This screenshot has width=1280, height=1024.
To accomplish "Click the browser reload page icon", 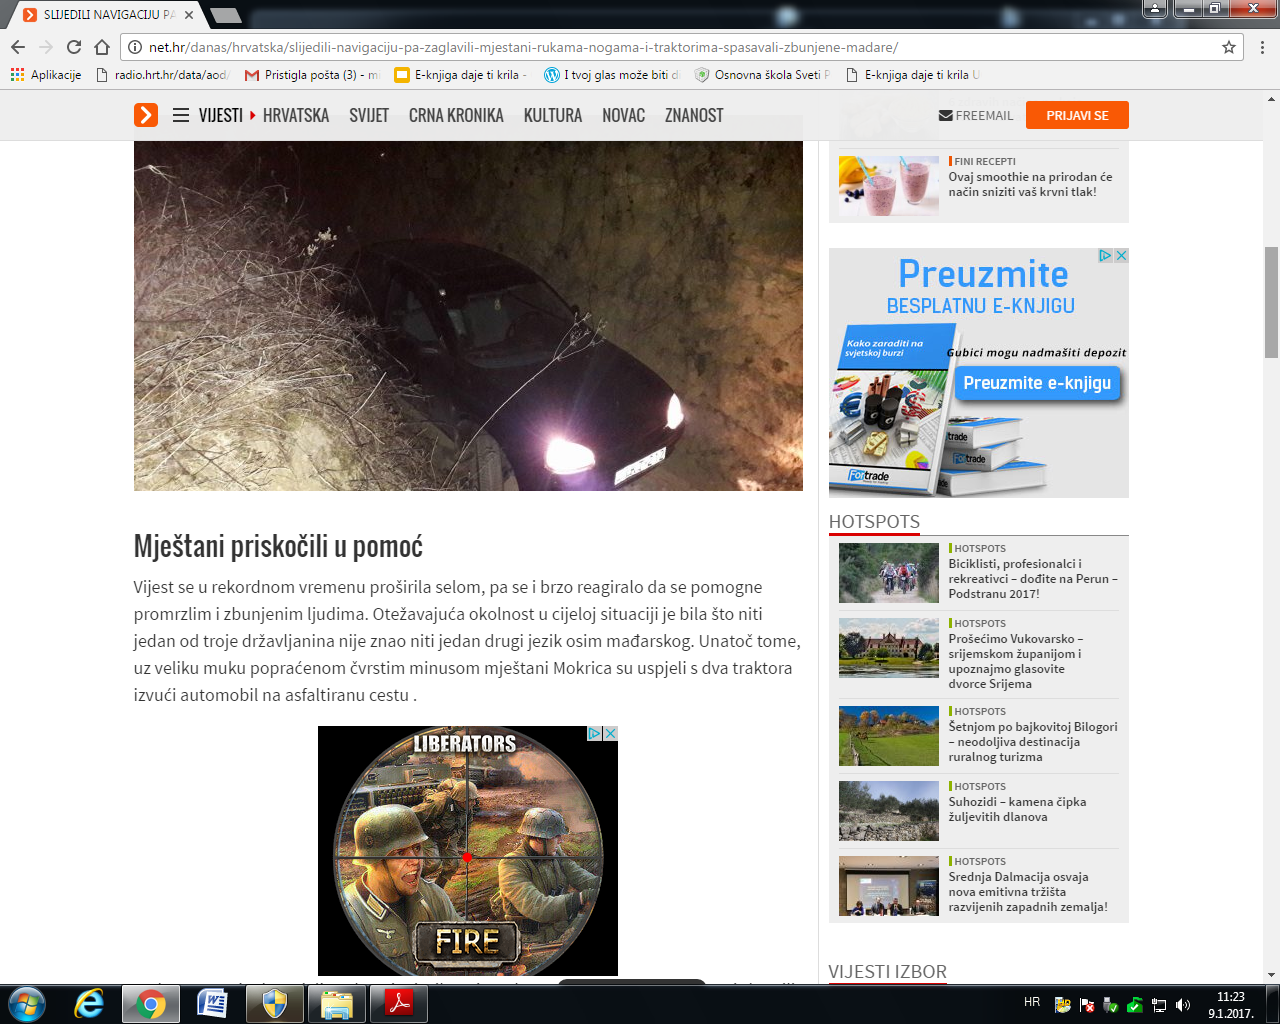I will (74, 47).
